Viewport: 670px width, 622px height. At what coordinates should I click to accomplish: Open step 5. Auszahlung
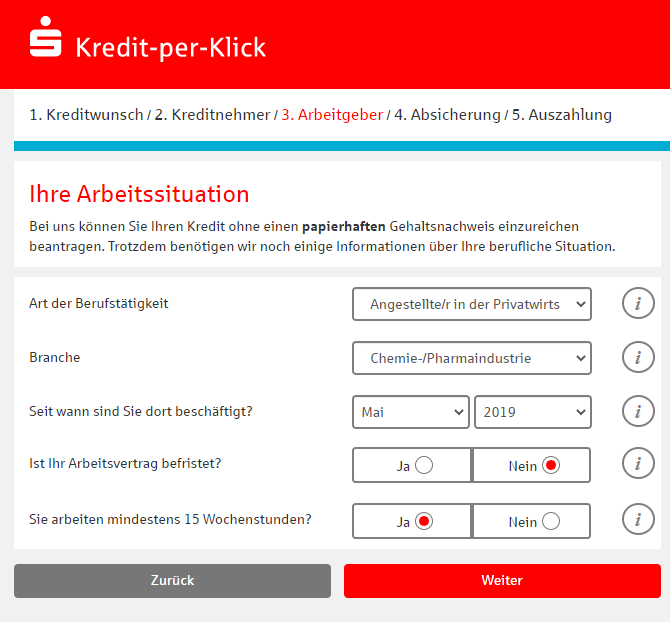pos(561,115)
